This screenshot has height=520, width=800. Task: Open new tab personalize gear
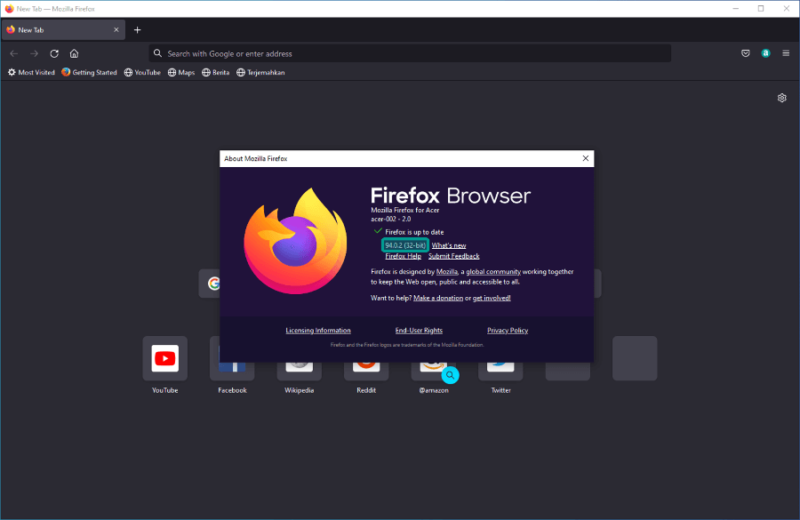pyautogui.click(x=782, y=98)
